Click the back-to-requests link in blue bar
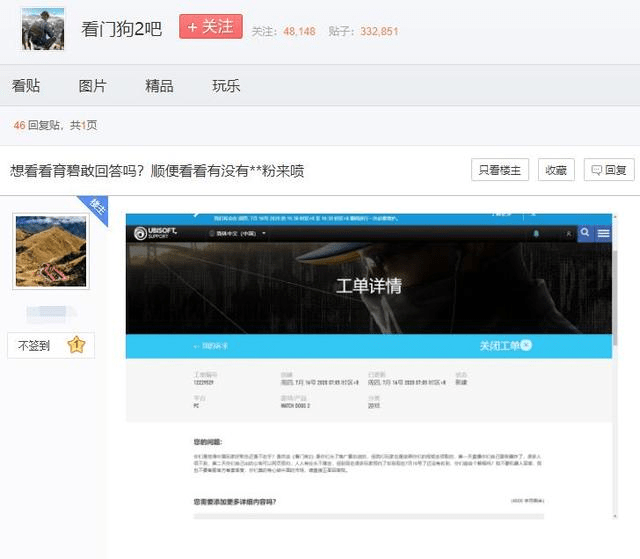Screen dimensions: 640x559 (x=211, y=346)
